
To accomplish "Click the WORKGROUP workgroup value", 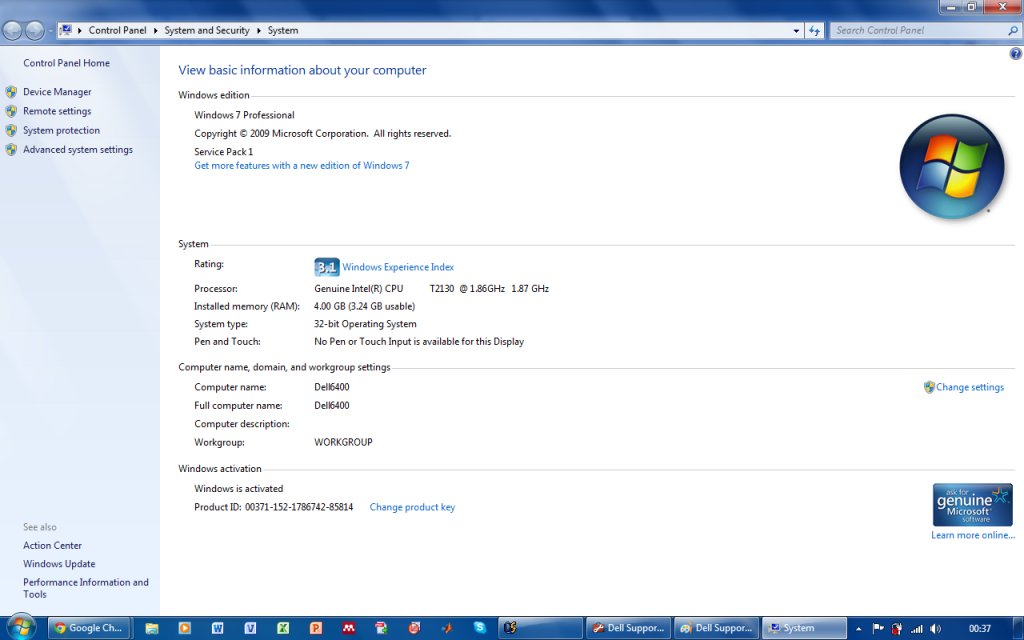I will coord(344,442).
